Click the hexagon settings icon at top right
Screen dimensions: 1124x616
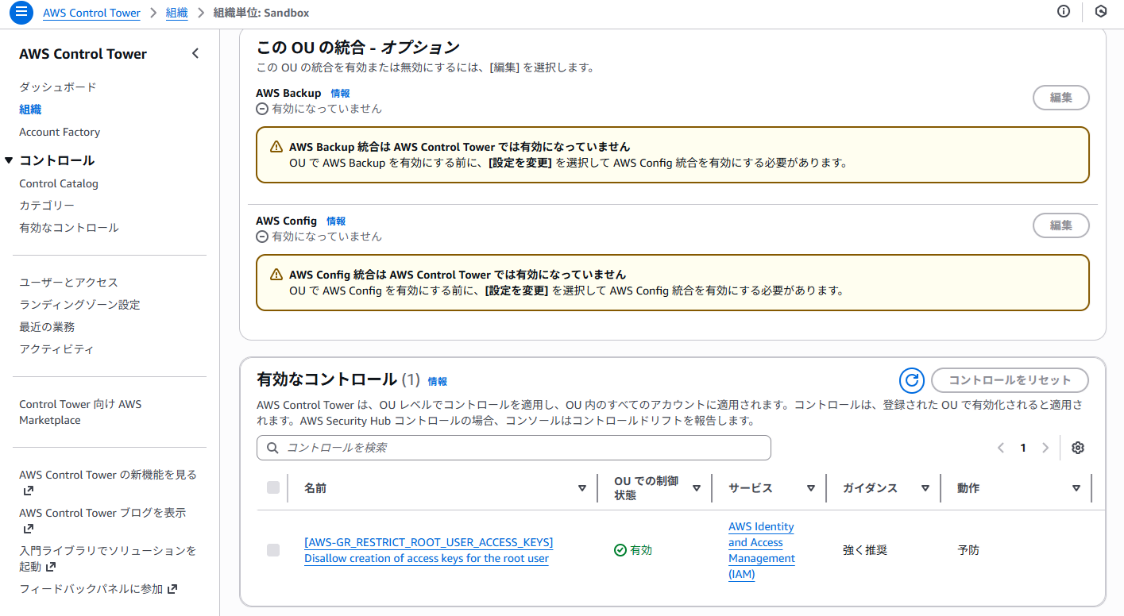click(x=1101, y=12)
